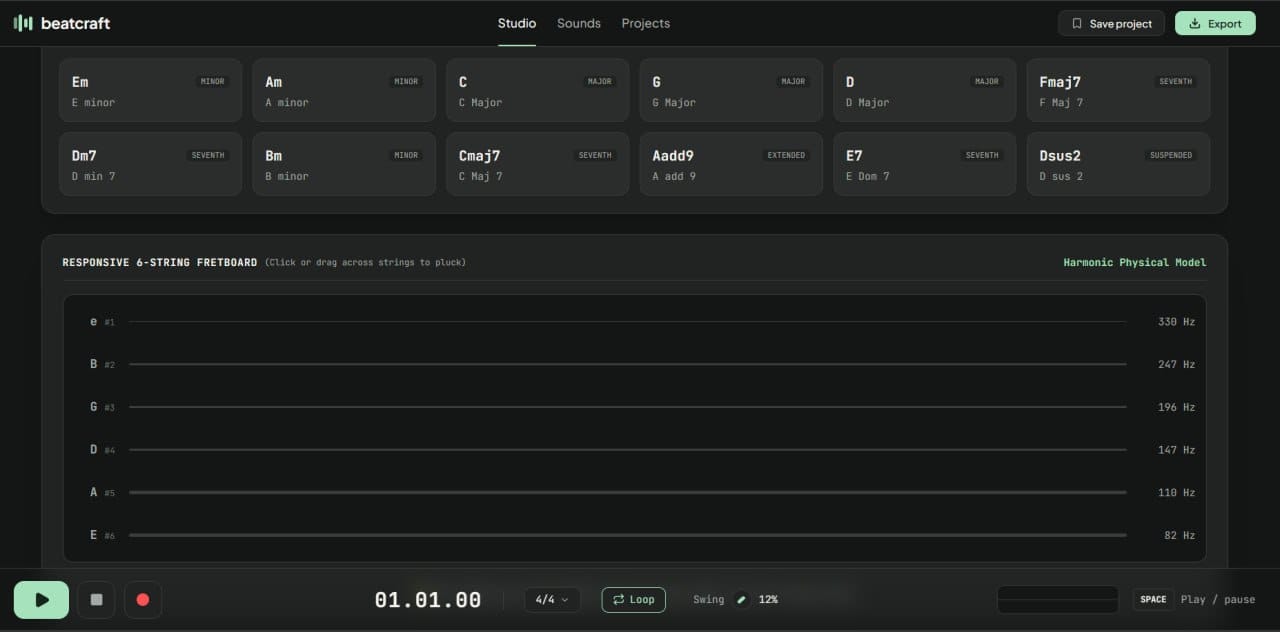1280x632 pixels.
Task: Switch to the Studio tab
Action: [517, 23]
